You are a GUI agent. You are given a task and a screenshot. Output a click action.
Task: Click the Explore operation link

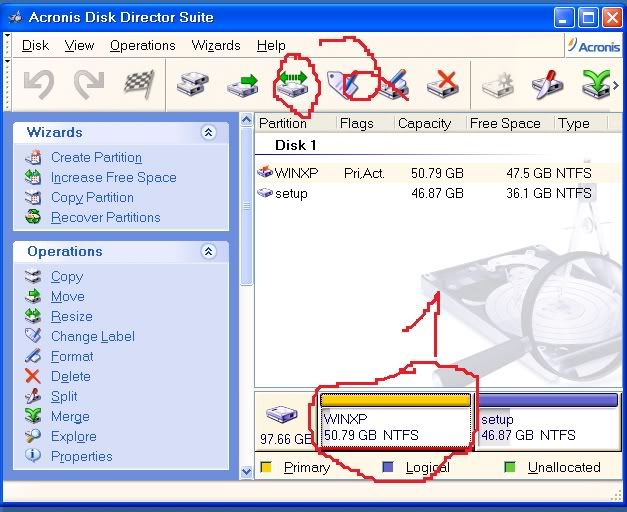[74, 436]
